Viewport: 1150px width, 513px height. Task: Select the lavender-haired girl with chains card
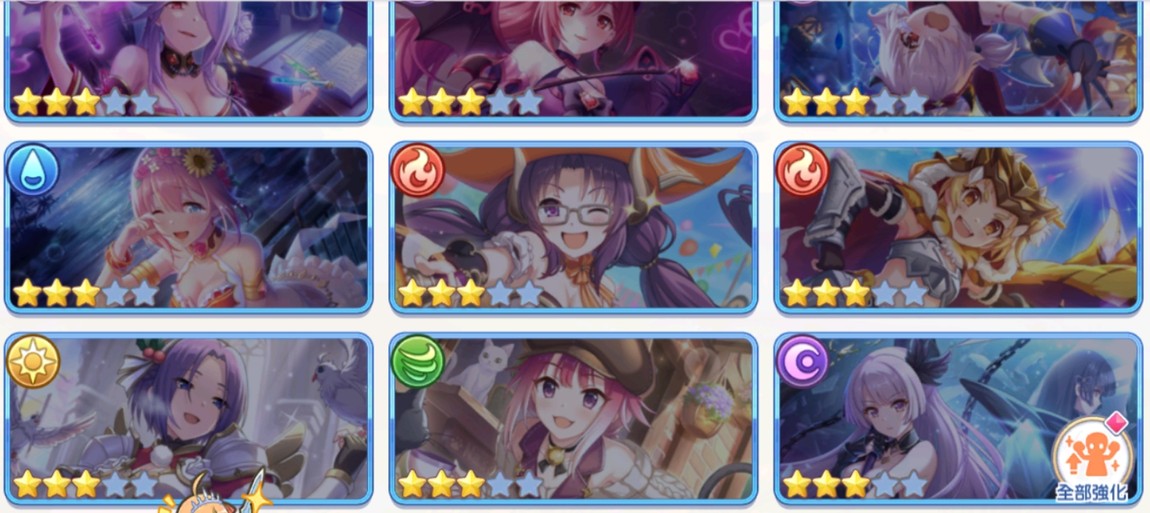pos(958,419)
